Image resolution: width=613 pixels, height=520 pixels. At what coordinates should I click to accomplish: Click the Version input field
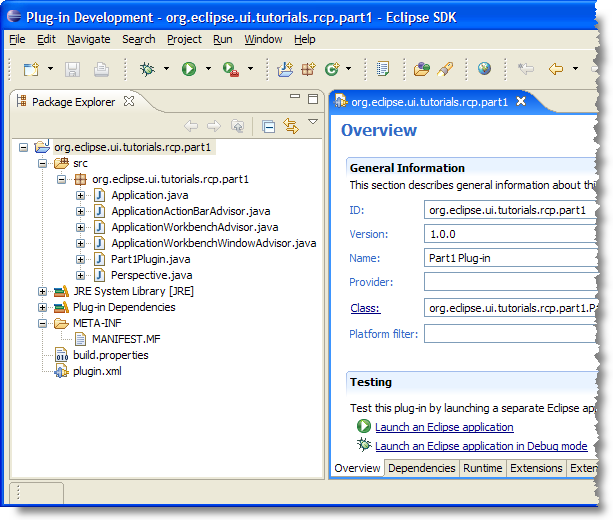coord(510,234)
